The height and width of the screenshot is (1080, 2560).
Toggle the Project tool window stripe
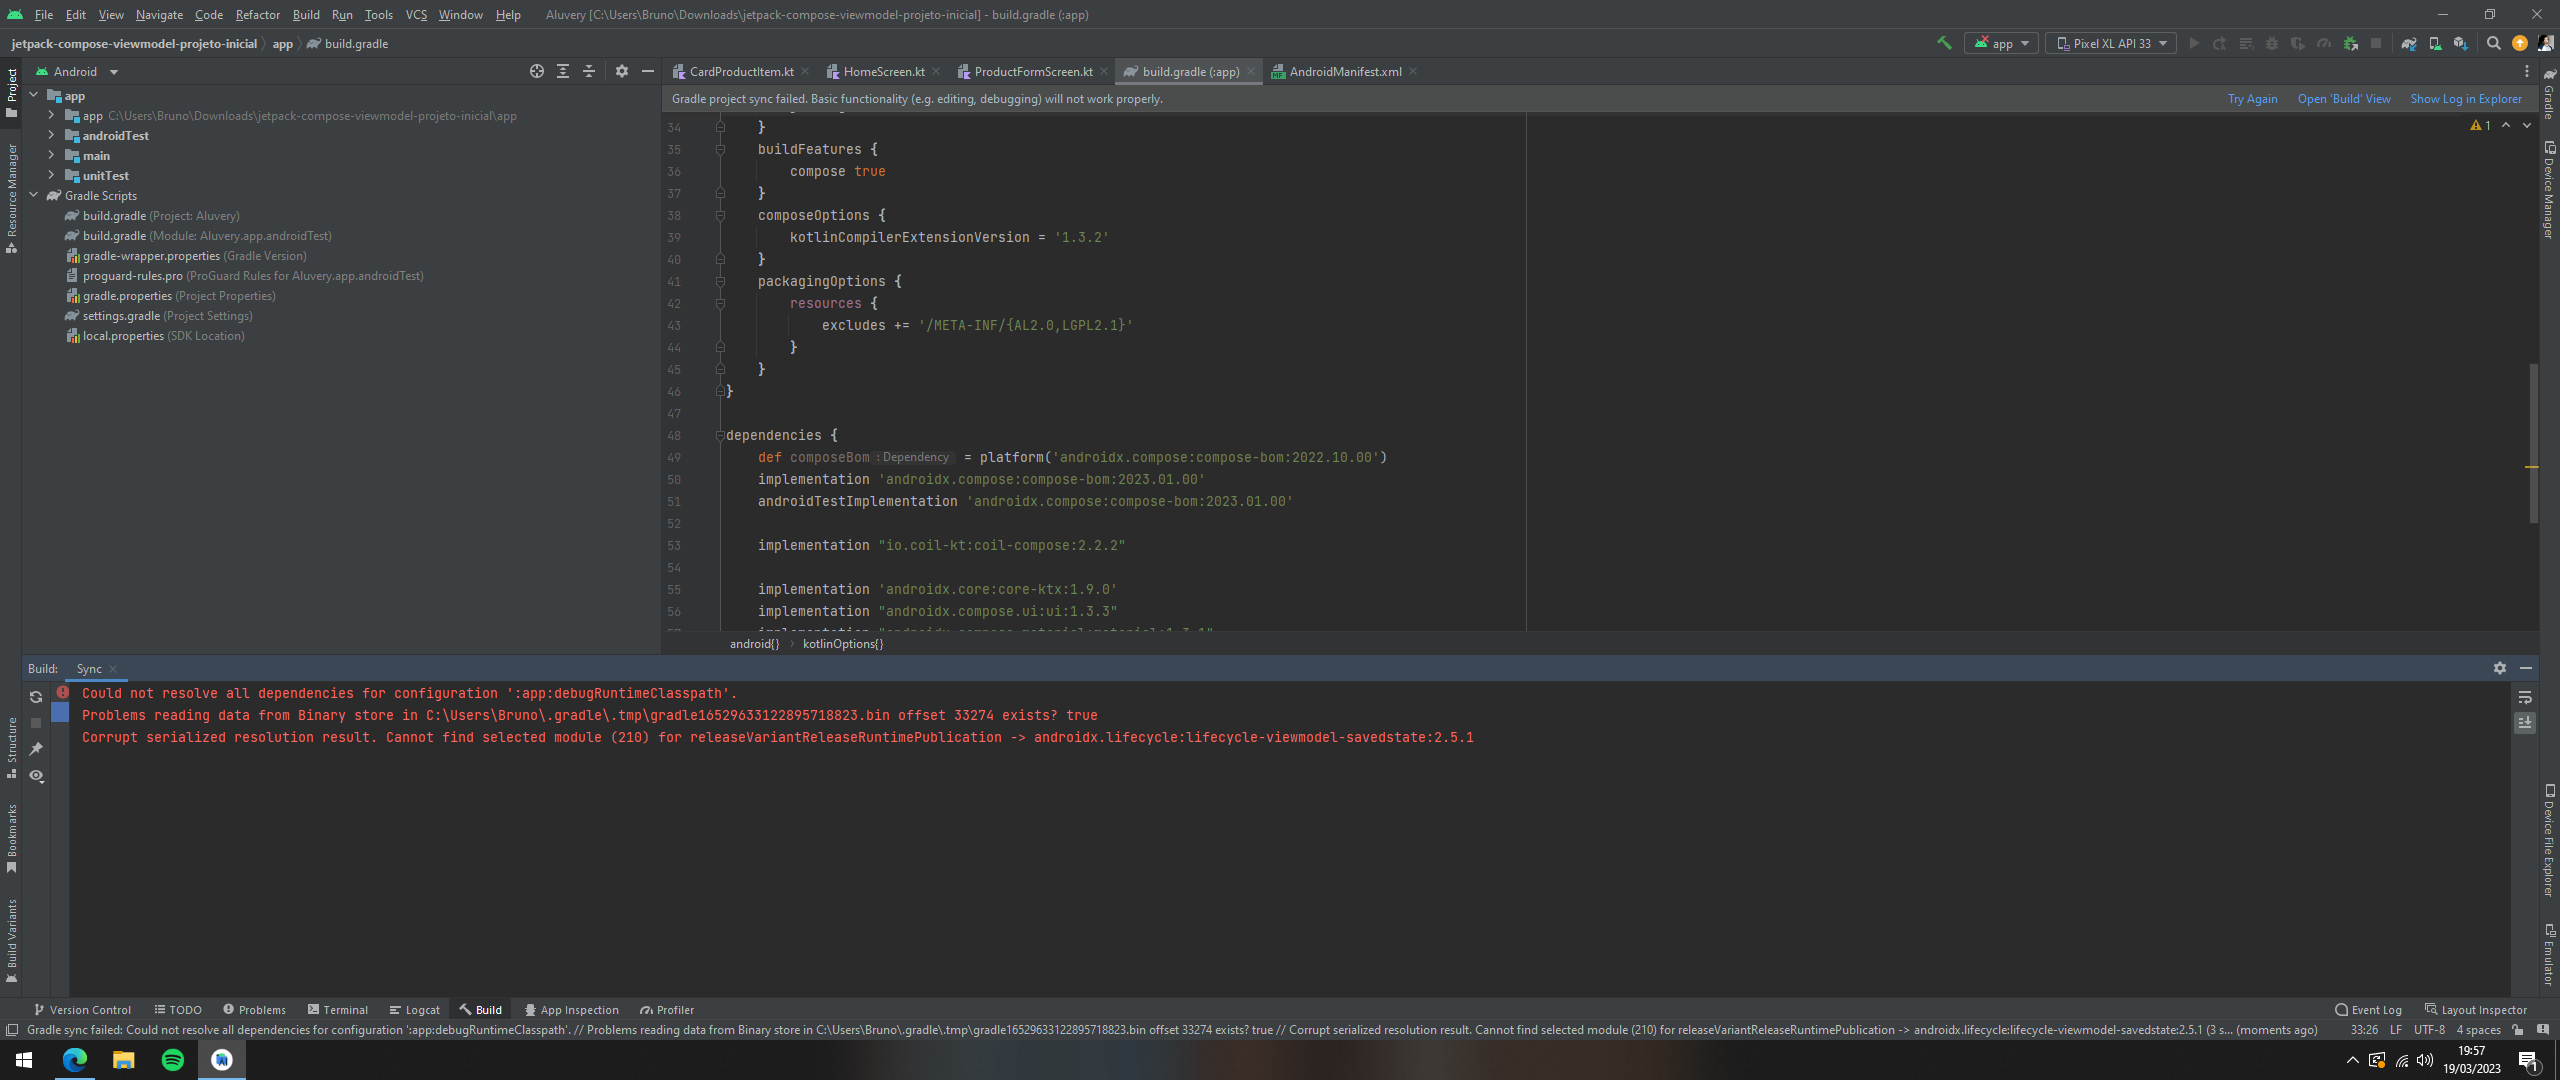[11, 92]
